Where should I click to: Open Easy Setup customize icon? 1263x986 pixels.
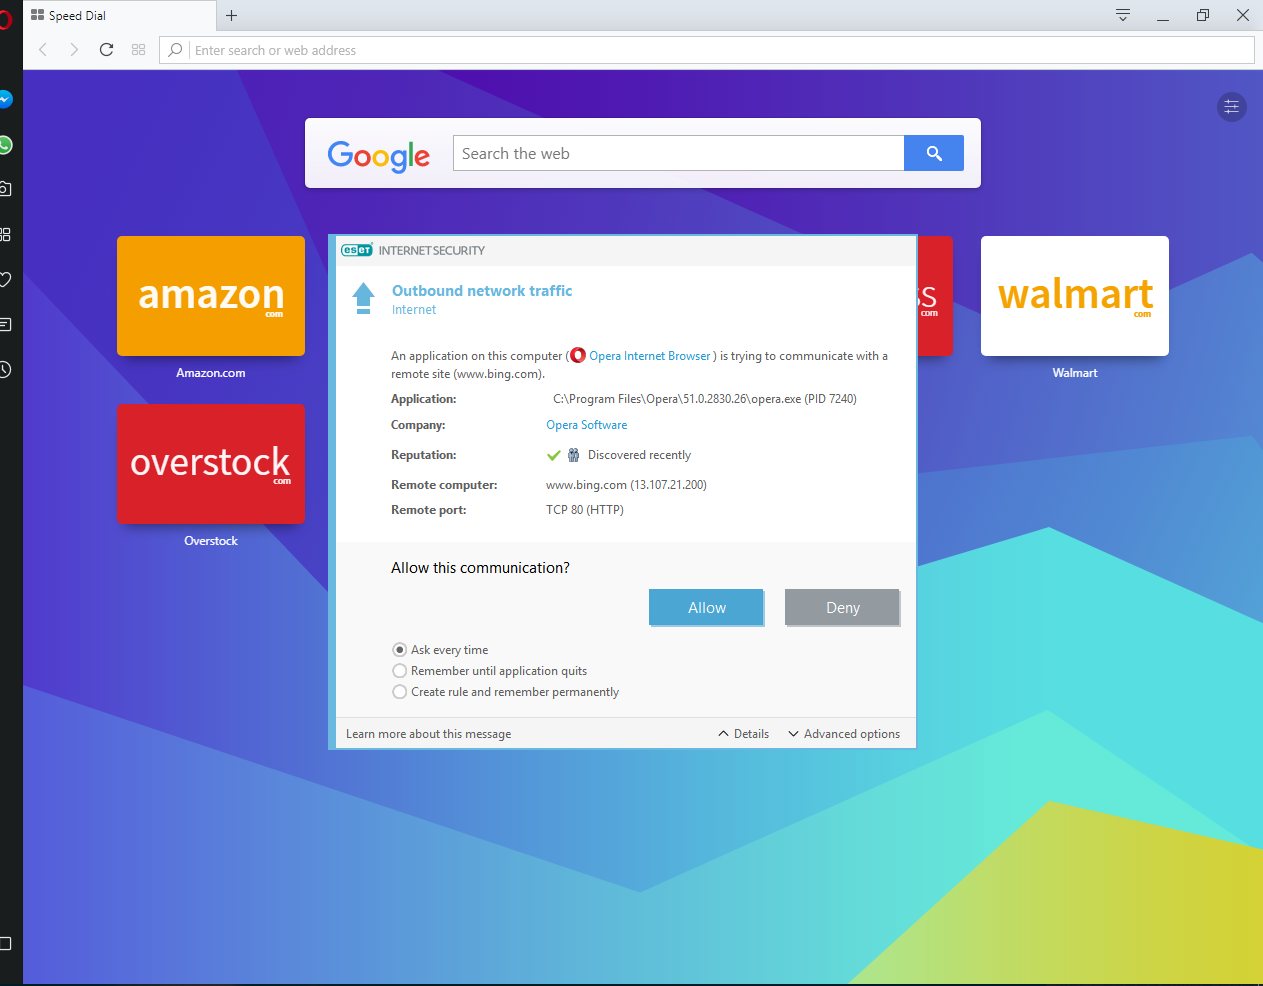click(1232, 106)
